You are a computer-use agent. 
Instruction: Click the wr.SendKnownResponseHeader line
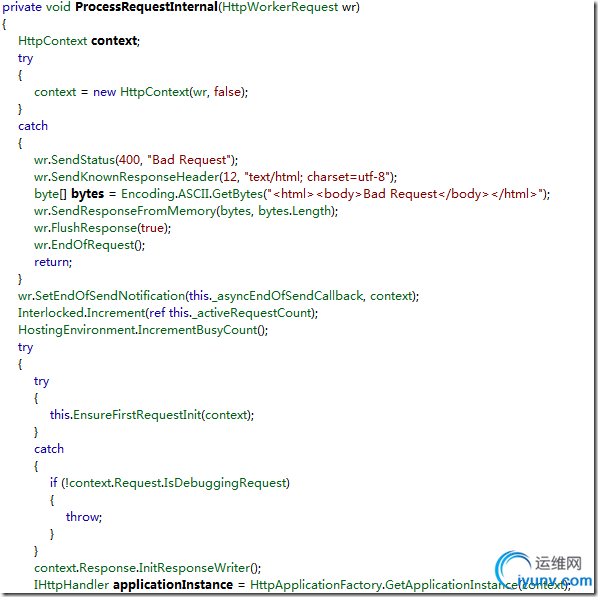point(215,177)
